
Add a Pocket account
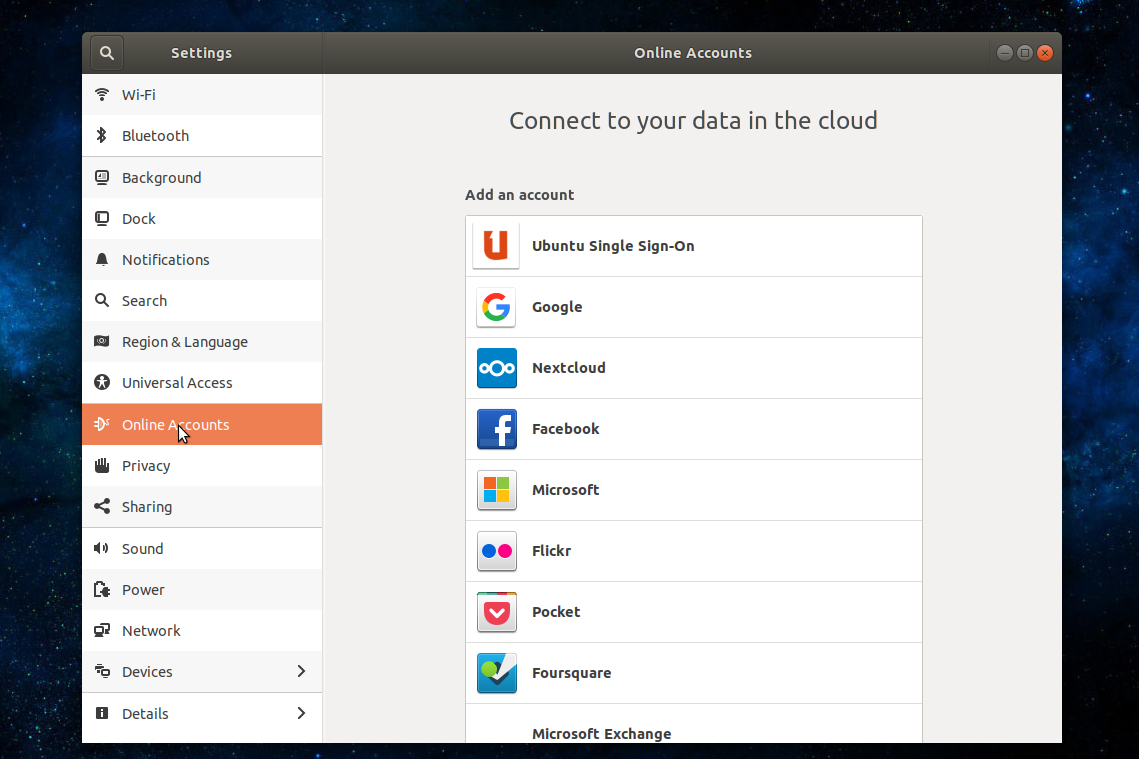pyautogui.click(x=694, y=612)
